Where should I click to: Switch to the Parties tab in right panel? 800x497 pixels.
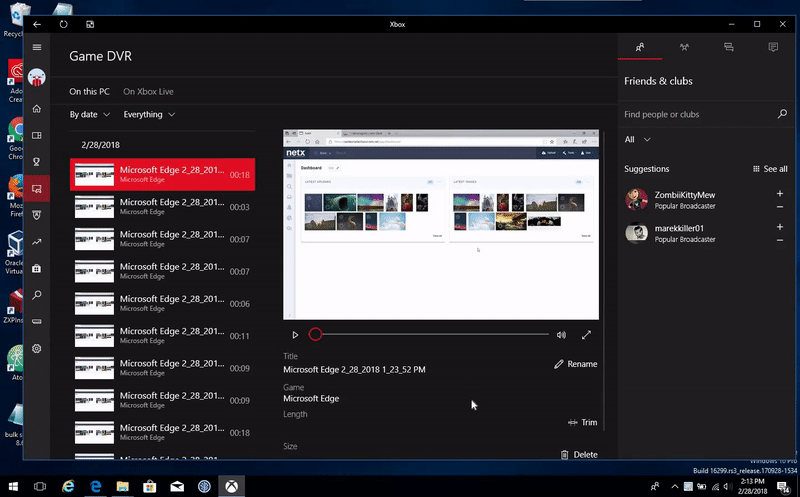point(684,47)
